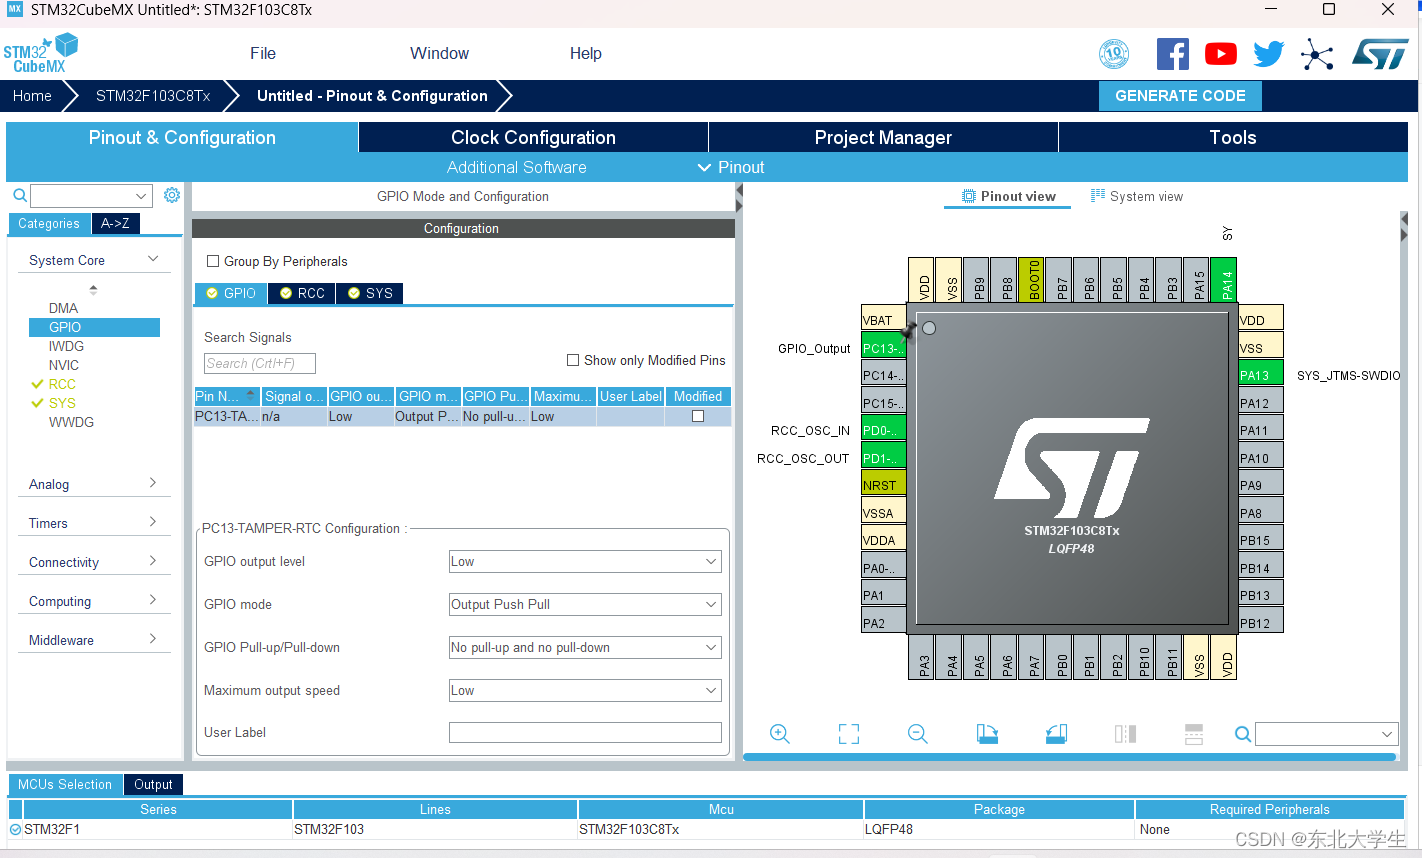Expand the Middleware category

tap(153, 639)
